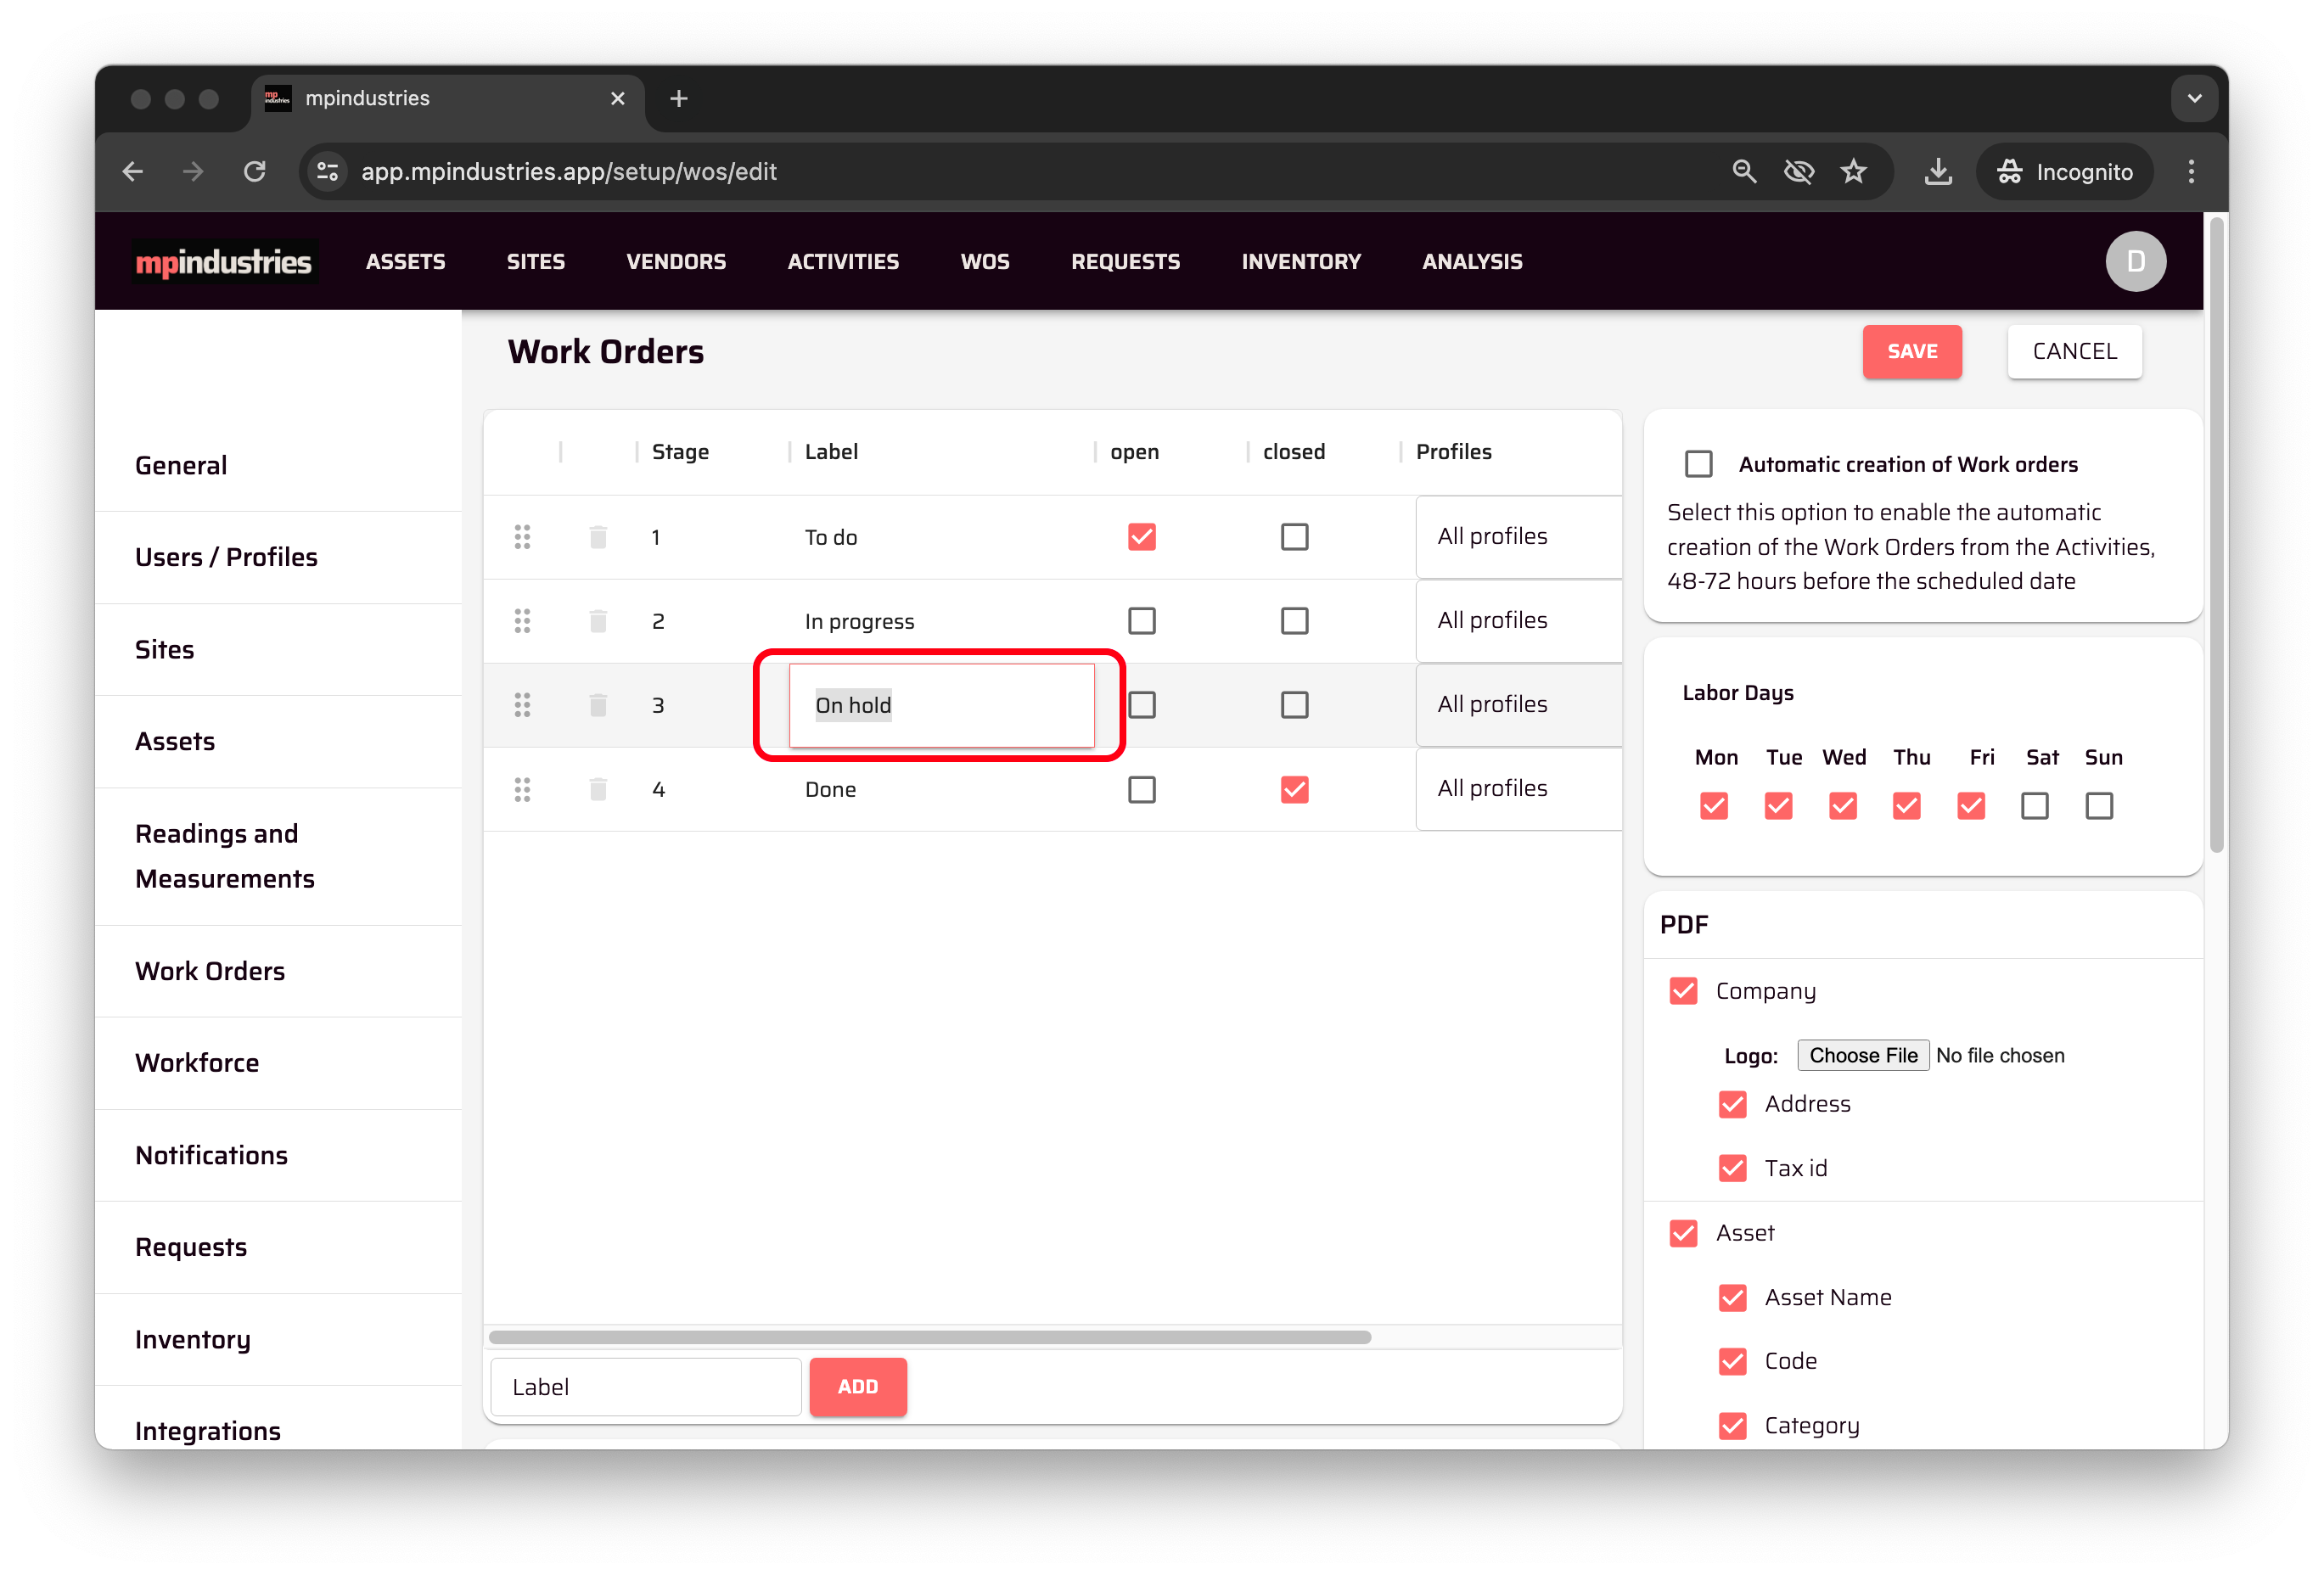Click drag handle on "On hold" row
2324x1575 pixels.
pos(522,705)
